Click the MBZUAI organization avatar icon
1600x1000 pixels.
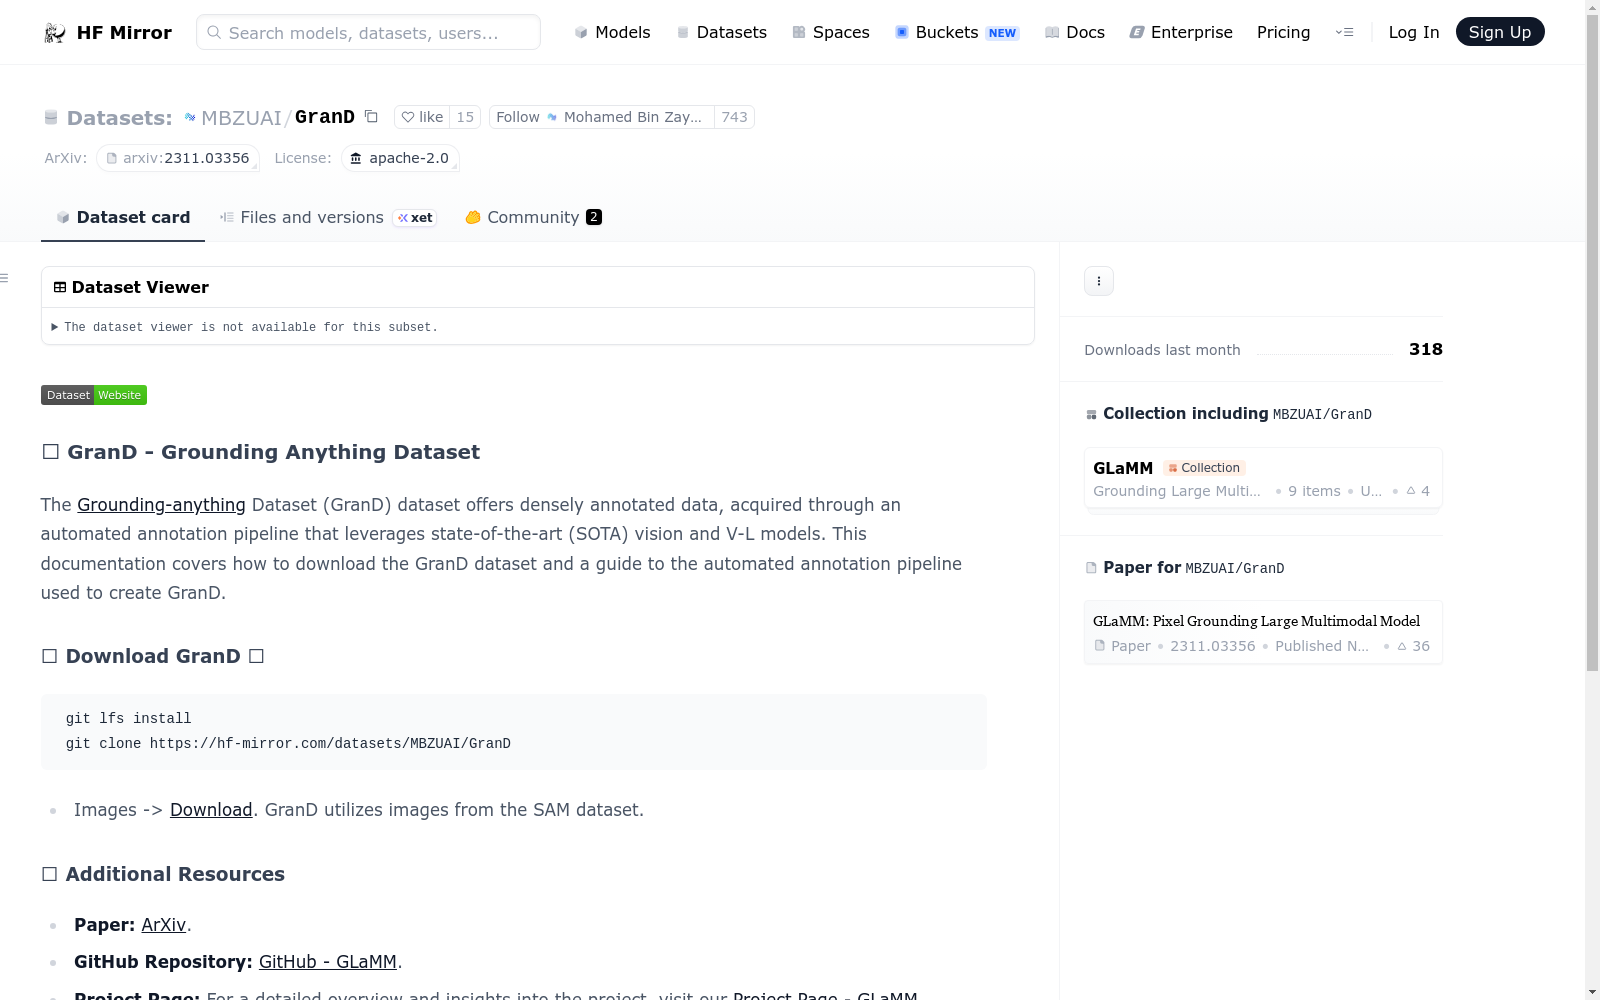click(x=190, y=117)
